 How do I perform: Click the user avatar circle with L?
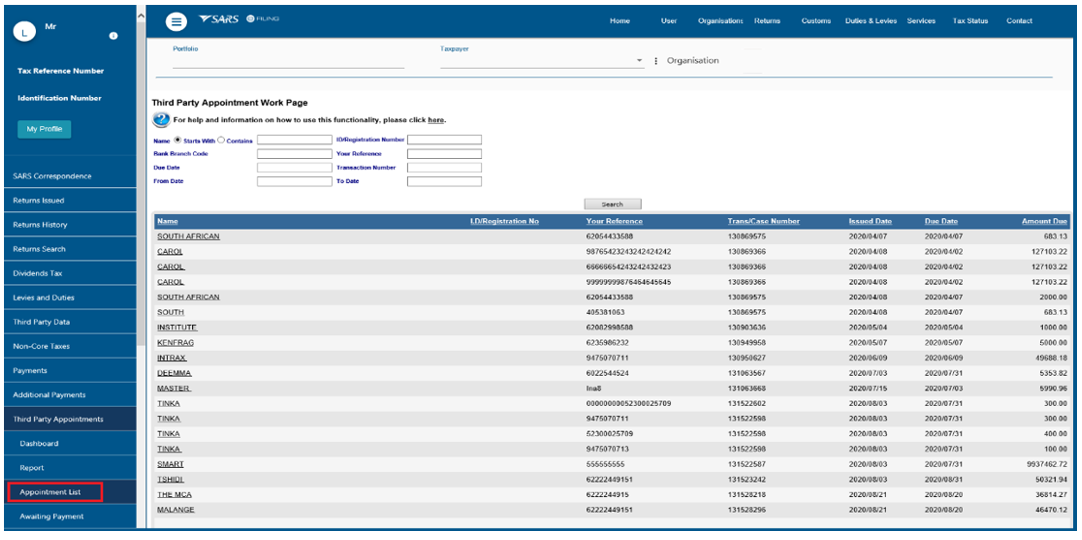(x=24, y=33)
